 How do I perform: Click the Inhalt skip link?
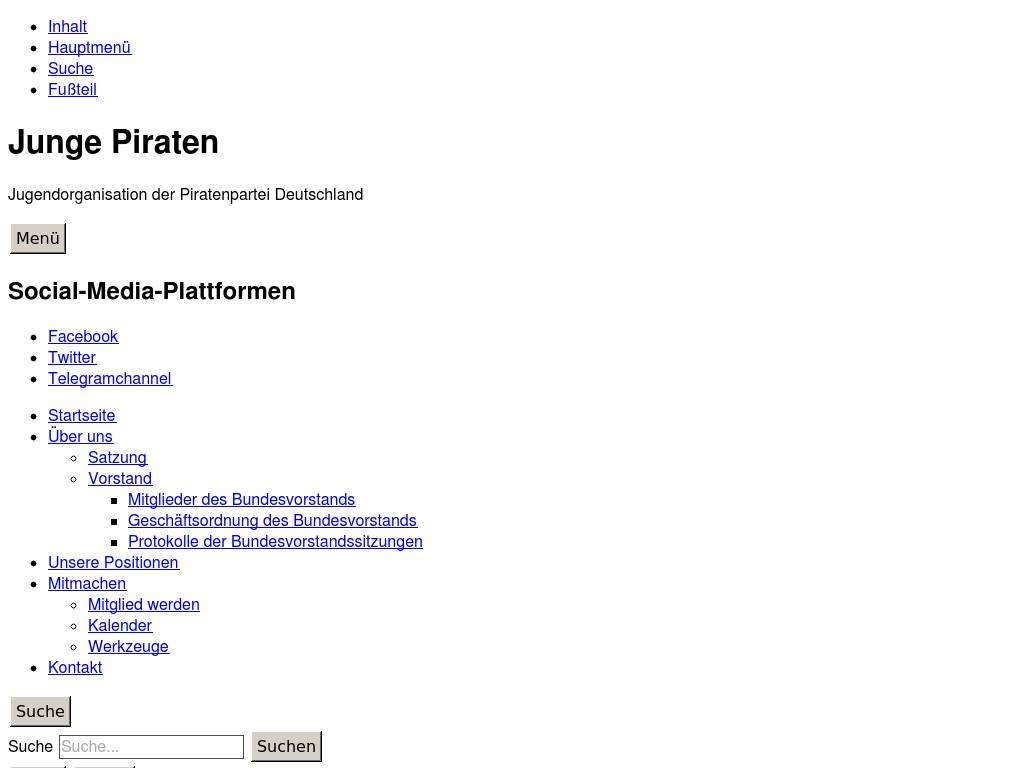(67, 26)
